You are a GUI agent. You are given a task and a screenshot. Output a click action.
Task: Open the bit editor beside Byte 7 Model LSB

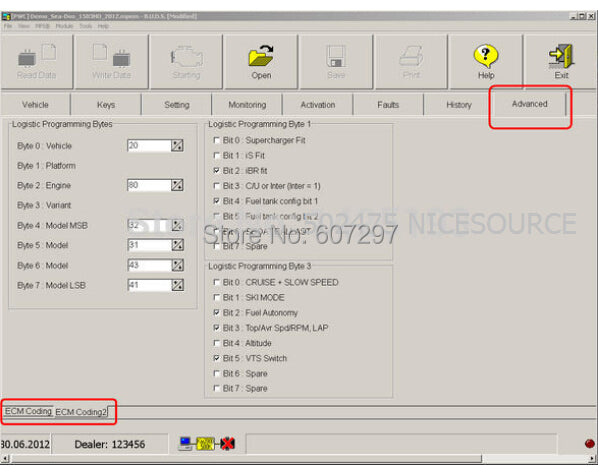177,285
